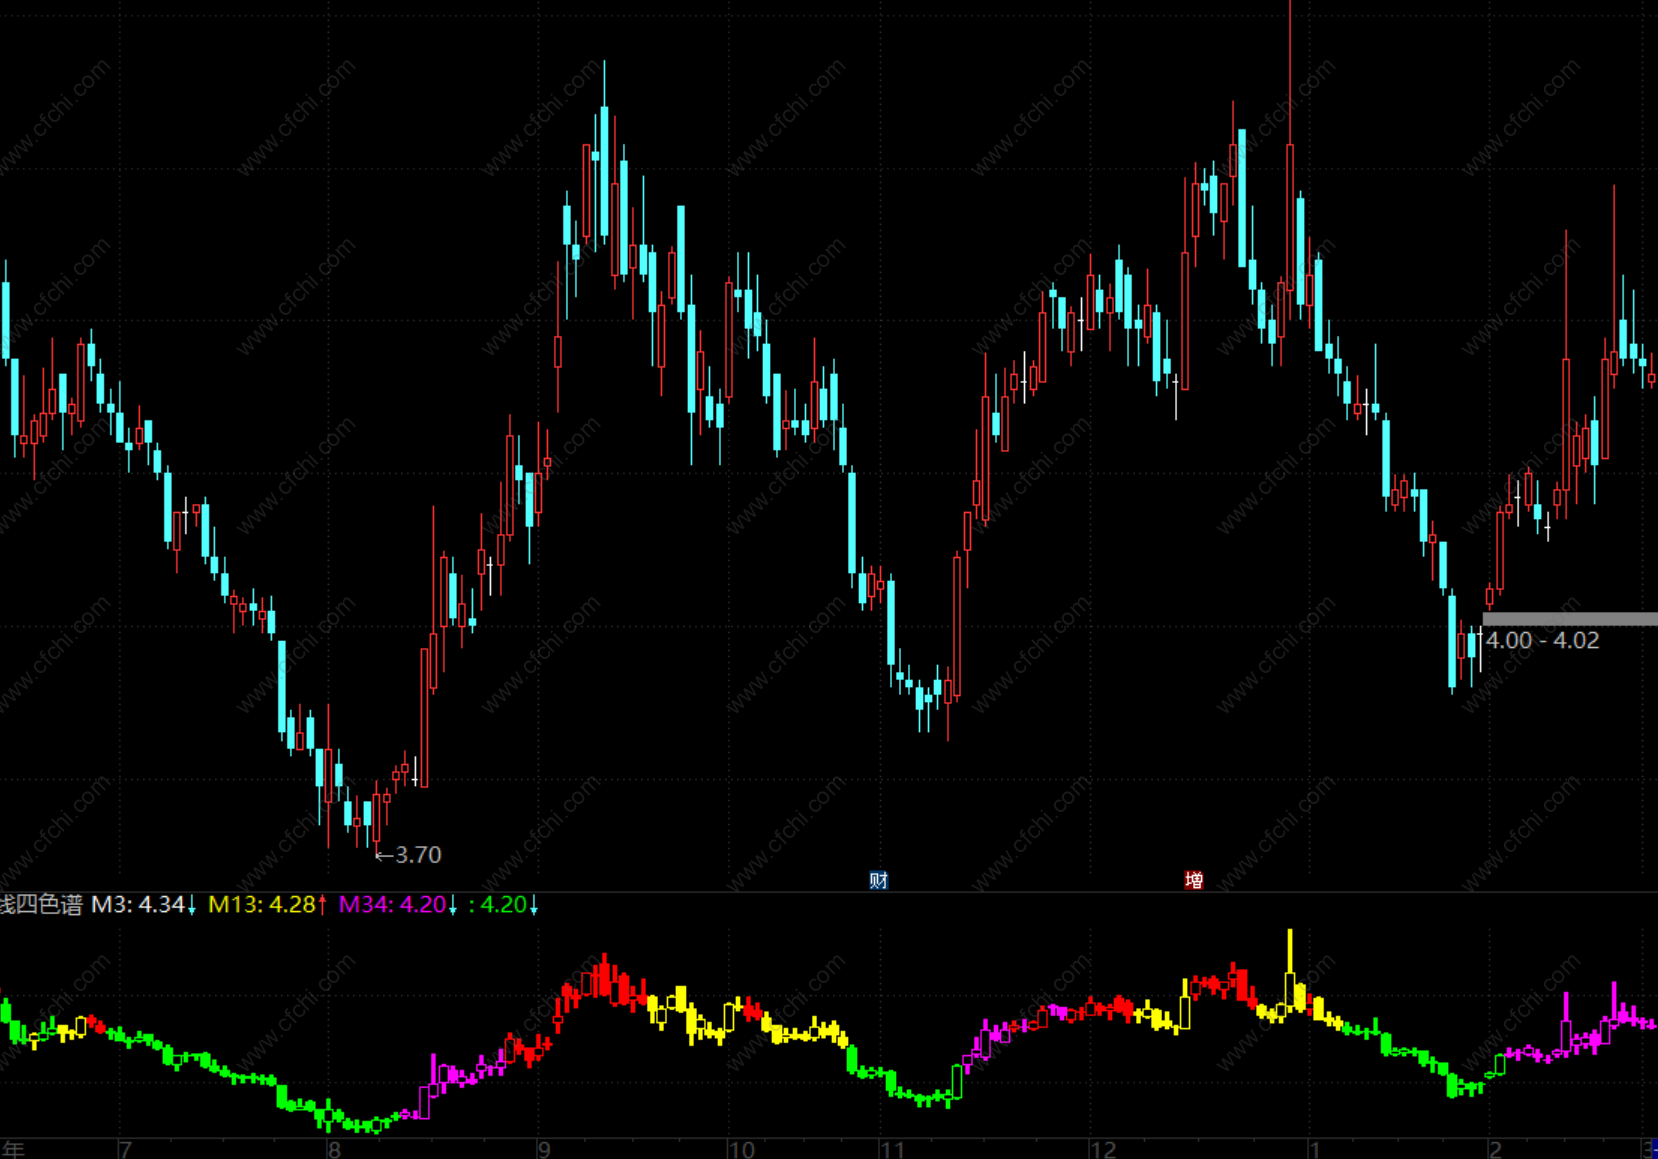The width and height of the screenshot is (1658, 1159).
Task: Click the 4.00 - 4.02 price range label
Action: click(x=1542, y=640)
